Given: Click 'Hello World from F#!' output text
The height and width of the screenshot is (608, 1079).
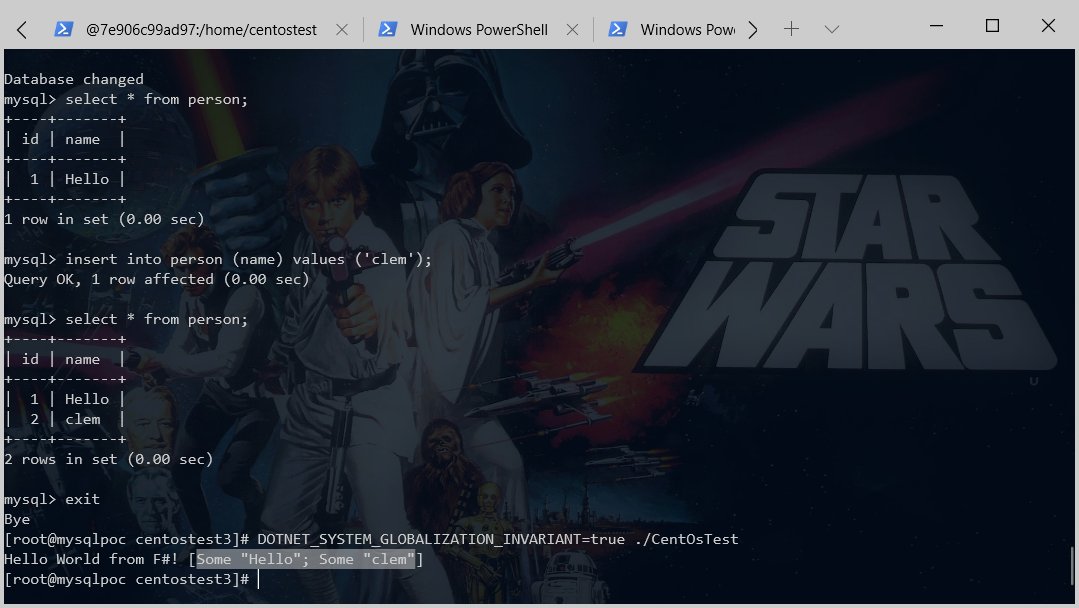Looking at the screenshot, I should [91, 559].
